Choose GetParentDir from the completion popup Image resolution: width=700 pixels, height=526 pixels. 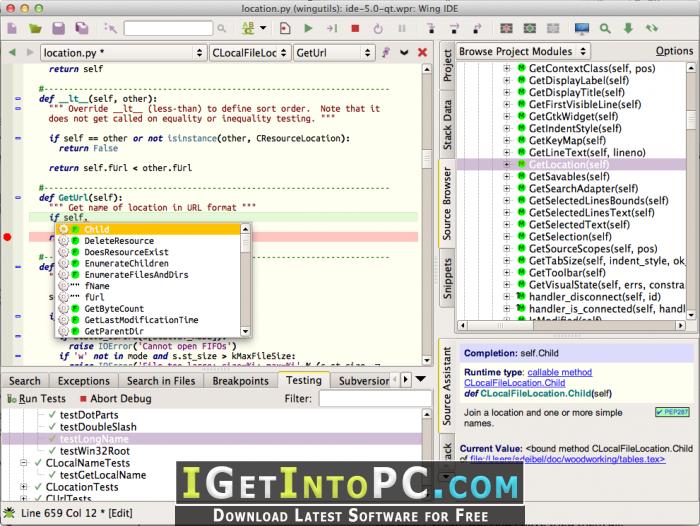(148, 331)
